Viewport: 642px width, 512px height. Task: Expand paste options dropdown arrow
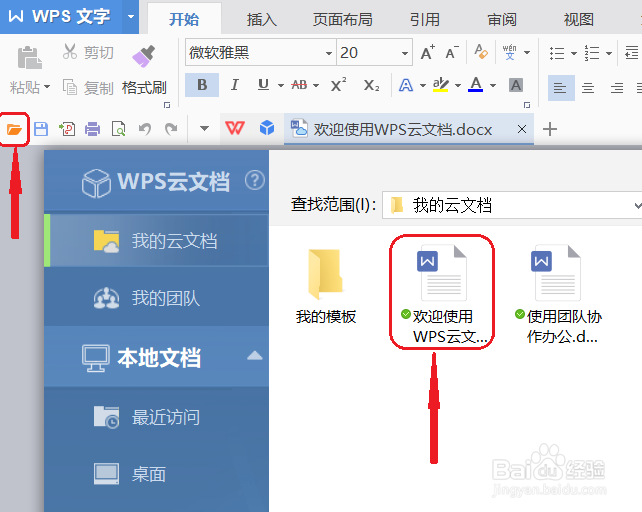(x=47, y=87)
